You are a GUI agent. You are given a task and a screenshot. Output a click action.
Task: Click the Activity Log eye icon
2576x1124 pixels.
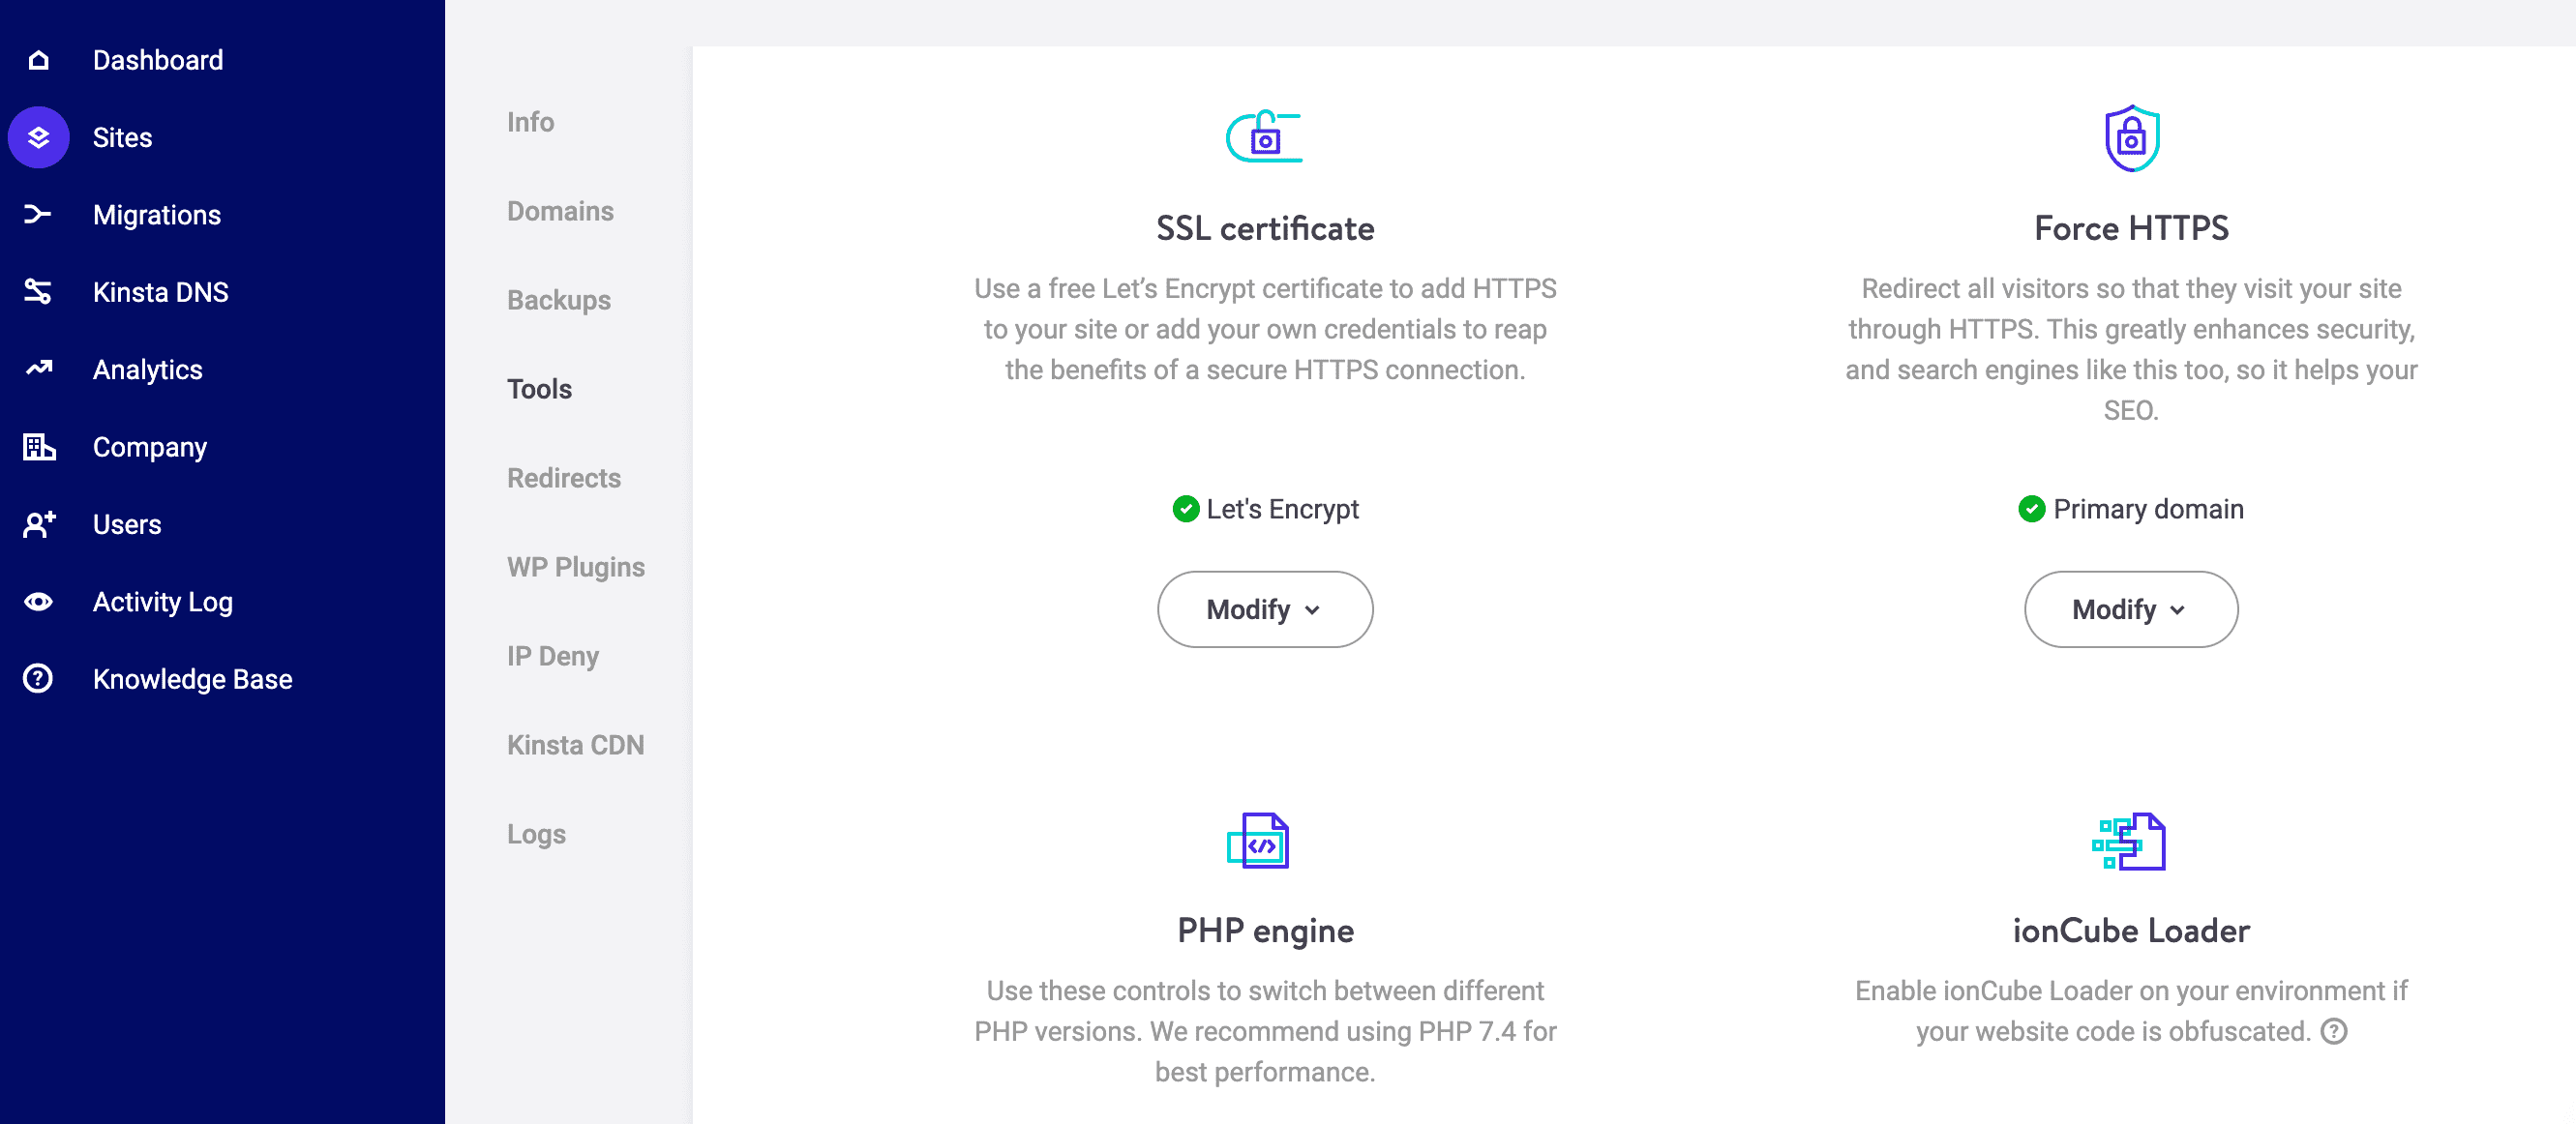38,602
